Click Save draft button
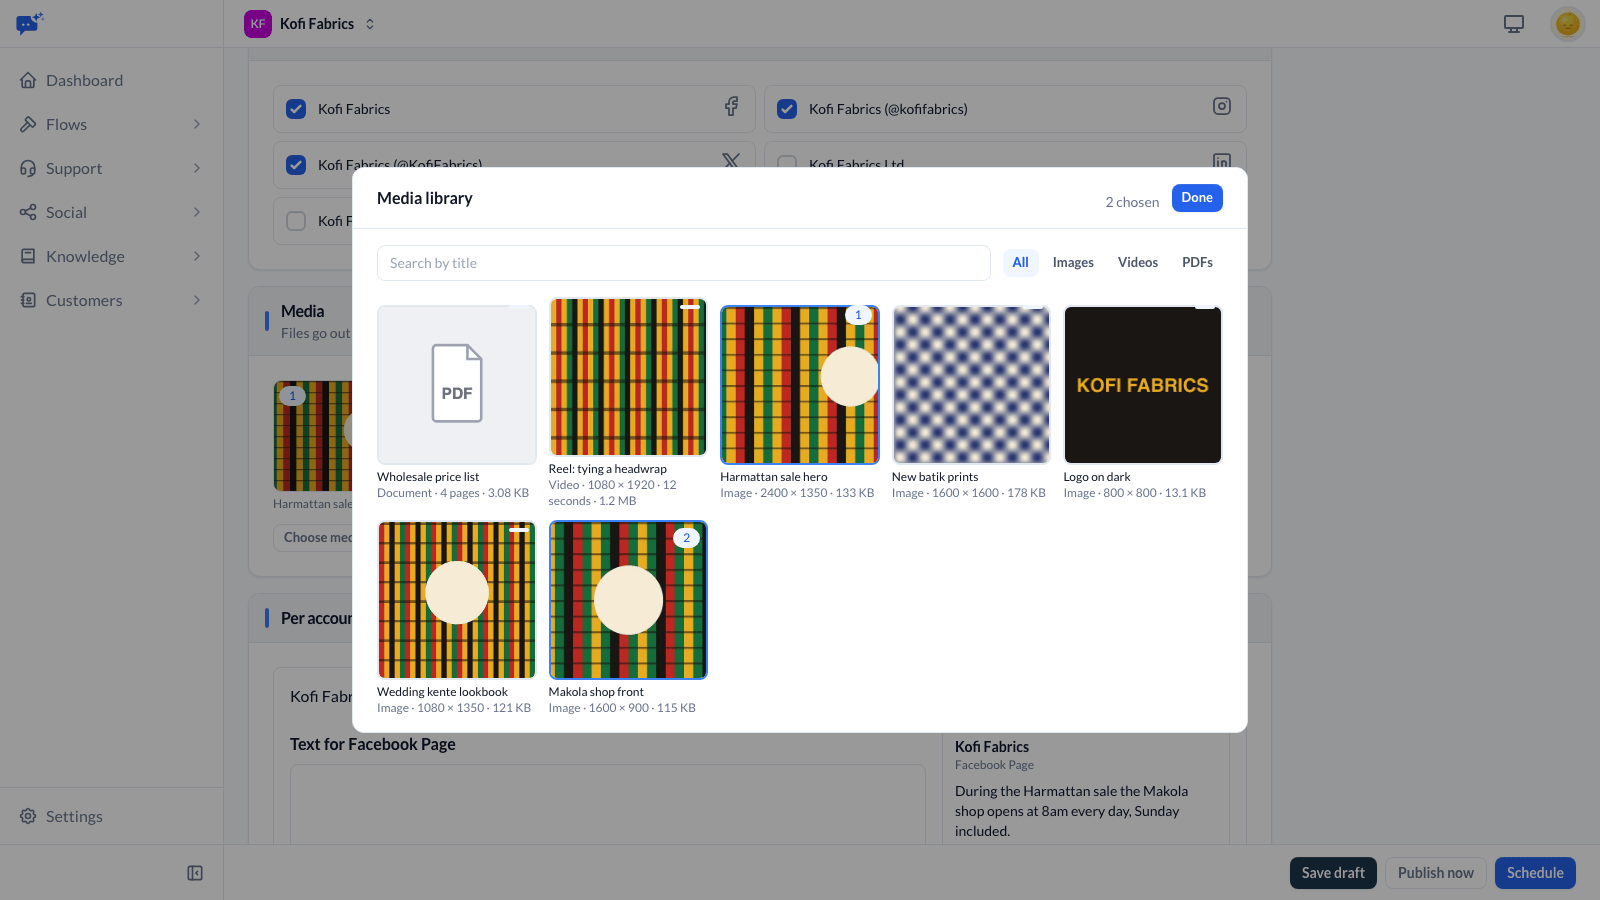1600x900 pixels. [x=1333, y=873]
